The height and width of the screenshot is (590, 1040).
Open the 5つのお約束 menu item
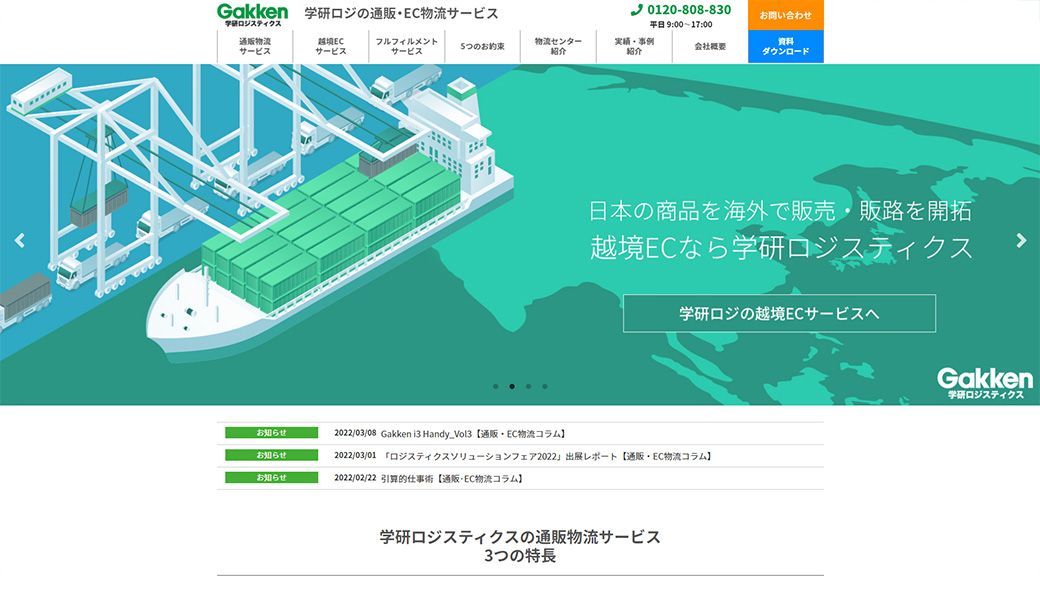point(482,46)
